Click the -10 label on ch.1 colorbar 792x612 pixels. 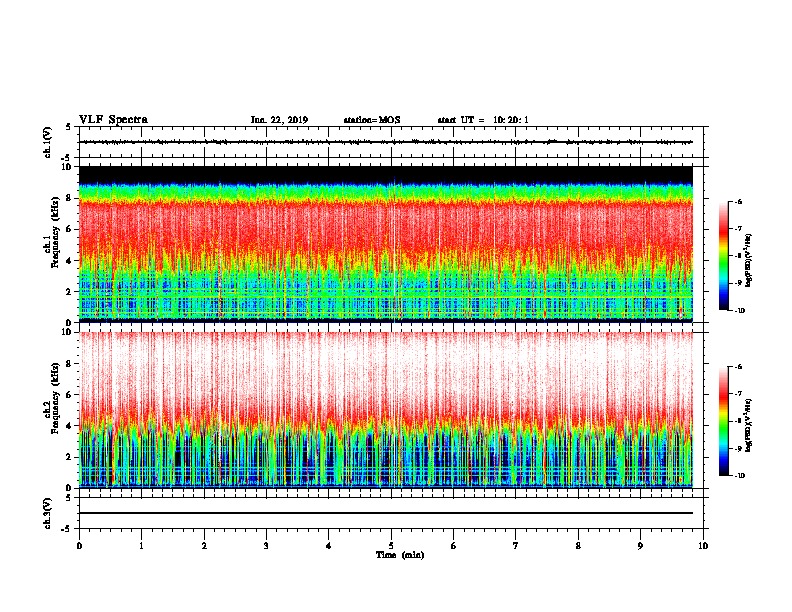[x=739, y=311]
